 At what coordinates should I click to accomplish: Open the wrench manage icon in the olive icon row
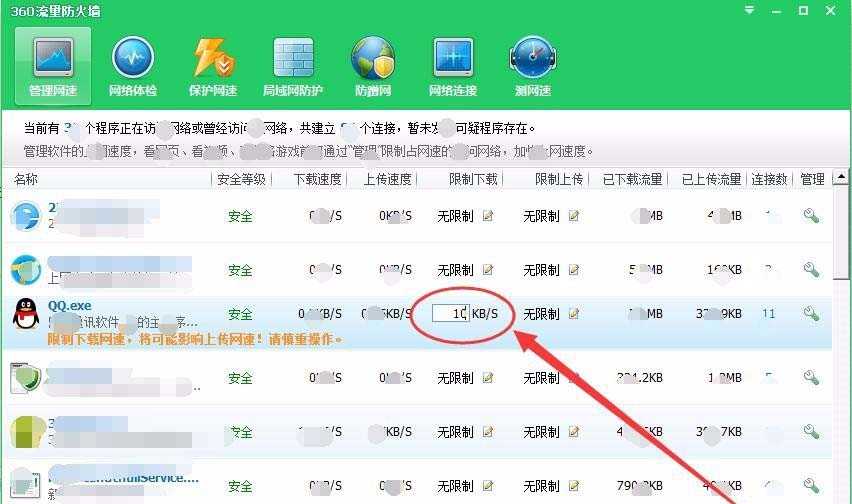811,432
